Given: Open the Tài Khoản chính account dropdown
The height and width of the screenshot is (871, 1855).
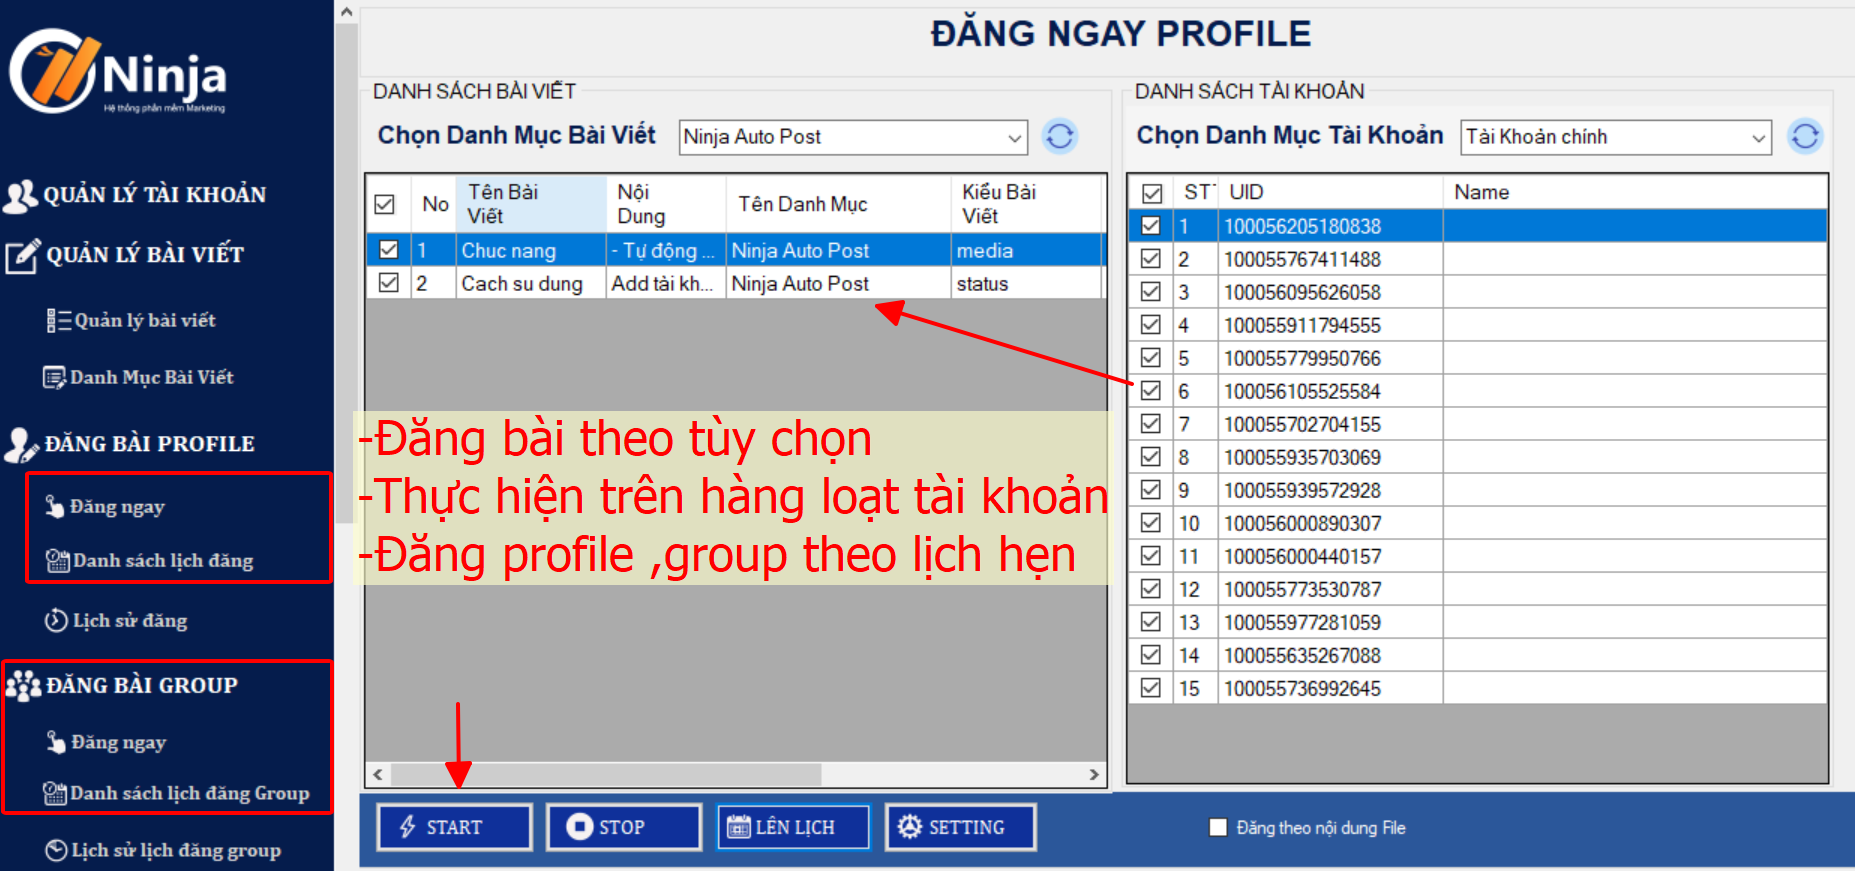Looking at the screenshot, I should (x=1616, y=137).
